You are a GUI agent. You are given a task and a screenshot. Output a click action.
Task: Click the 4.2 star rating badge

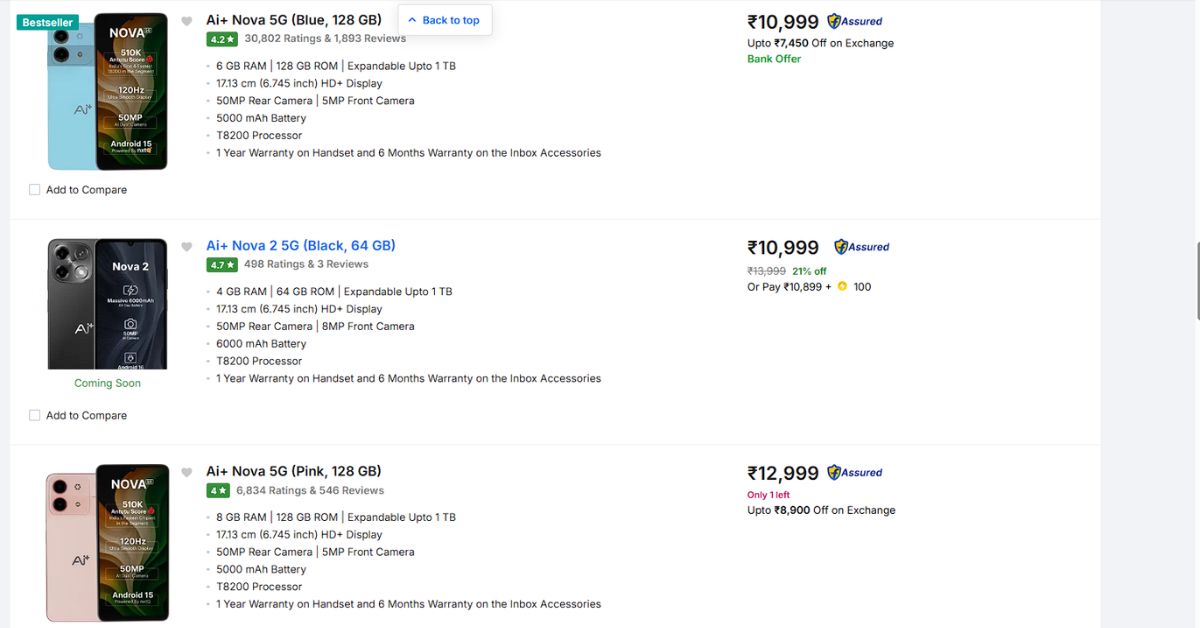(222, 39)
